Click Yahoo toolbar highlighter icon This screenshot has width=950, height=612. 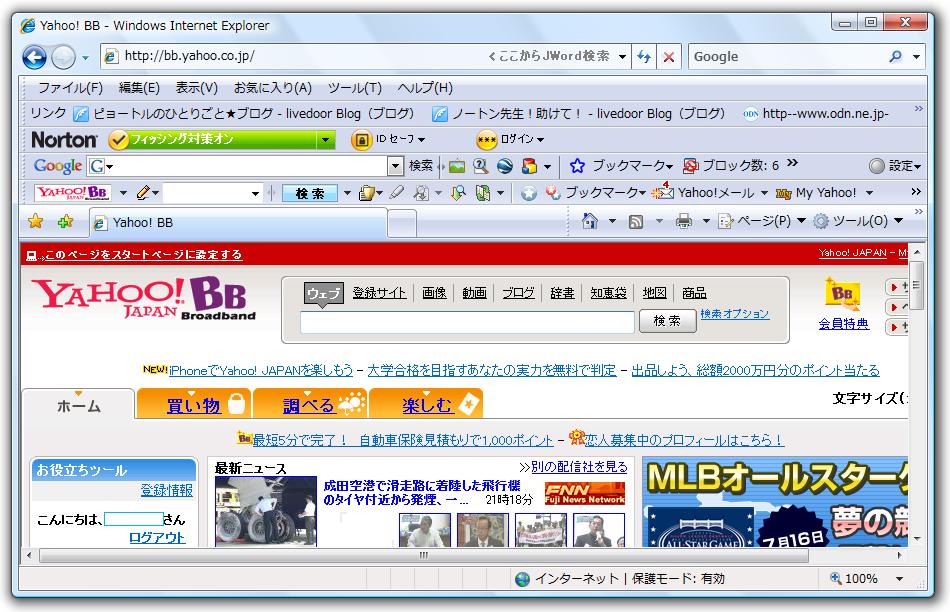[397, 193]
